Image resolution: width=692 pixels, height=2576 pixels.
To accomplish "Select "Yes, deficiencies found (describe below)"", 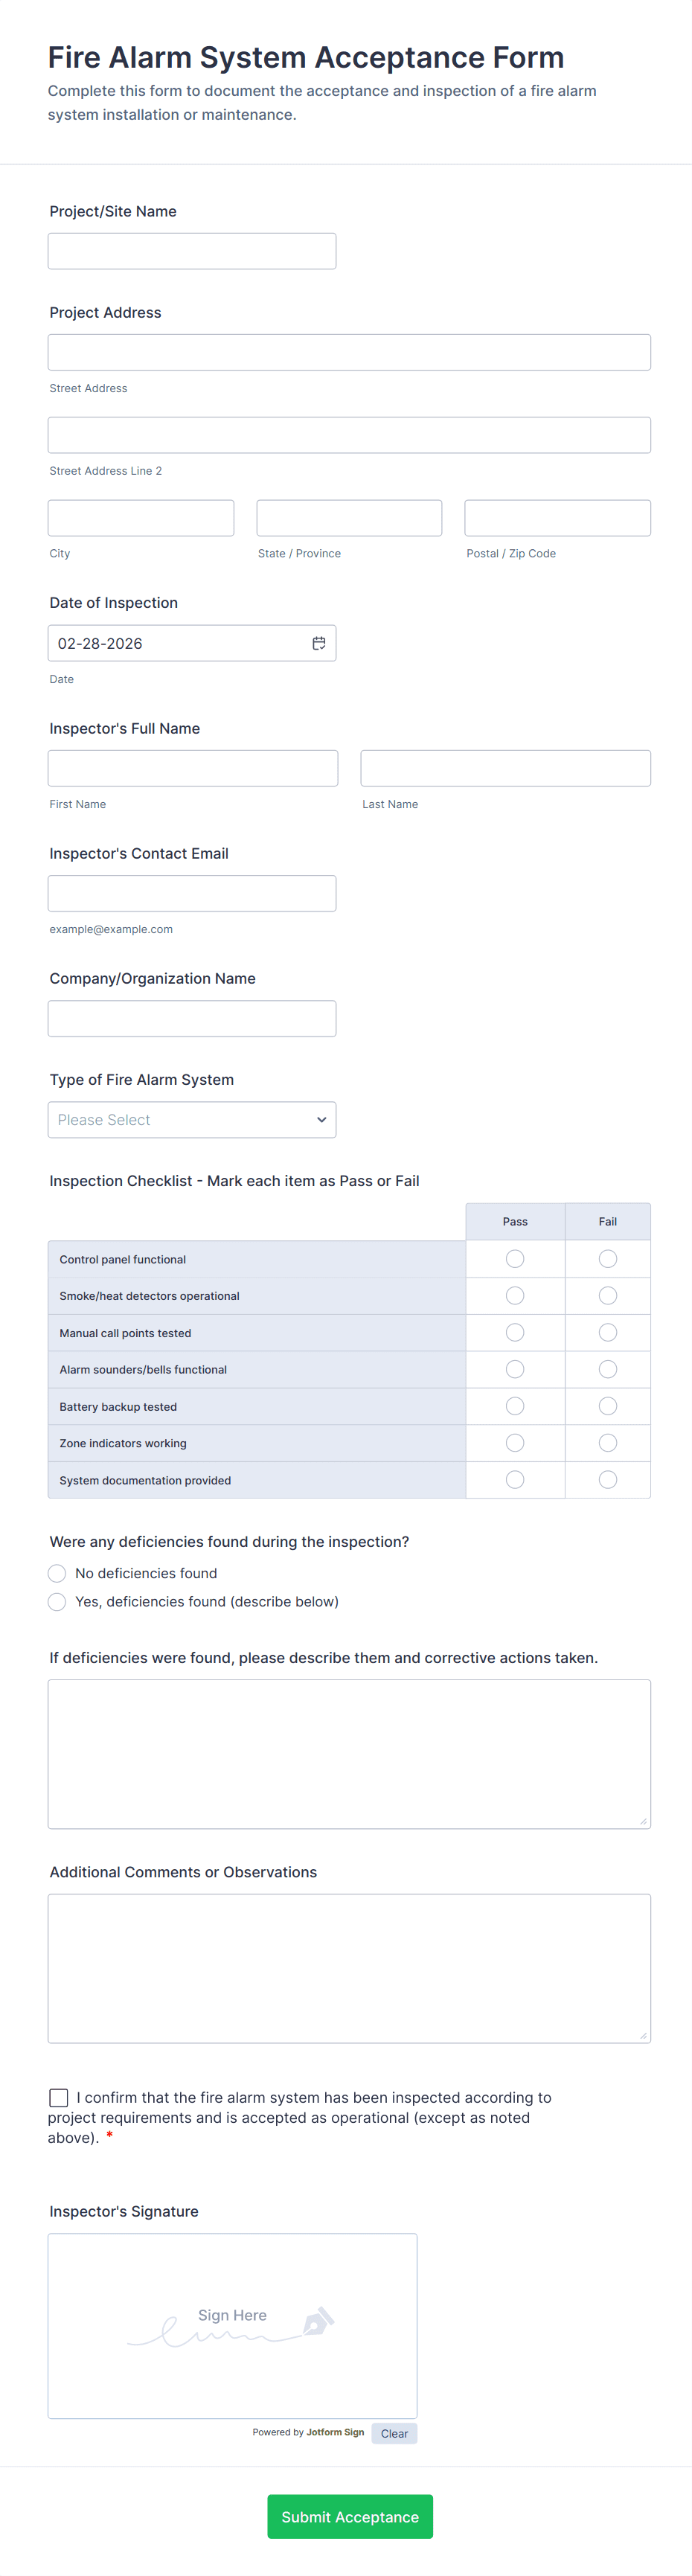I will (57, 1601).
